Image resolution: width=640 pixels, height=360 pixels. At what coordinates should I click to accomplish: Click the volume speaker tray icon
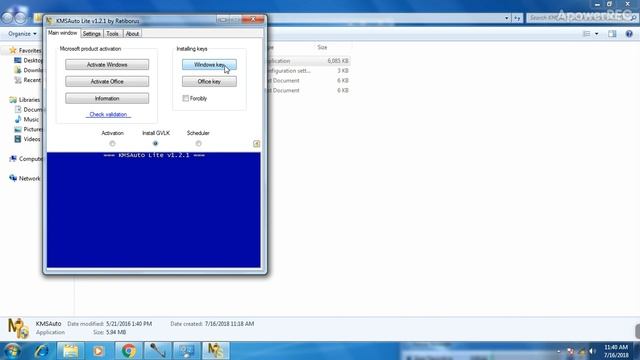tap(592, 351)
